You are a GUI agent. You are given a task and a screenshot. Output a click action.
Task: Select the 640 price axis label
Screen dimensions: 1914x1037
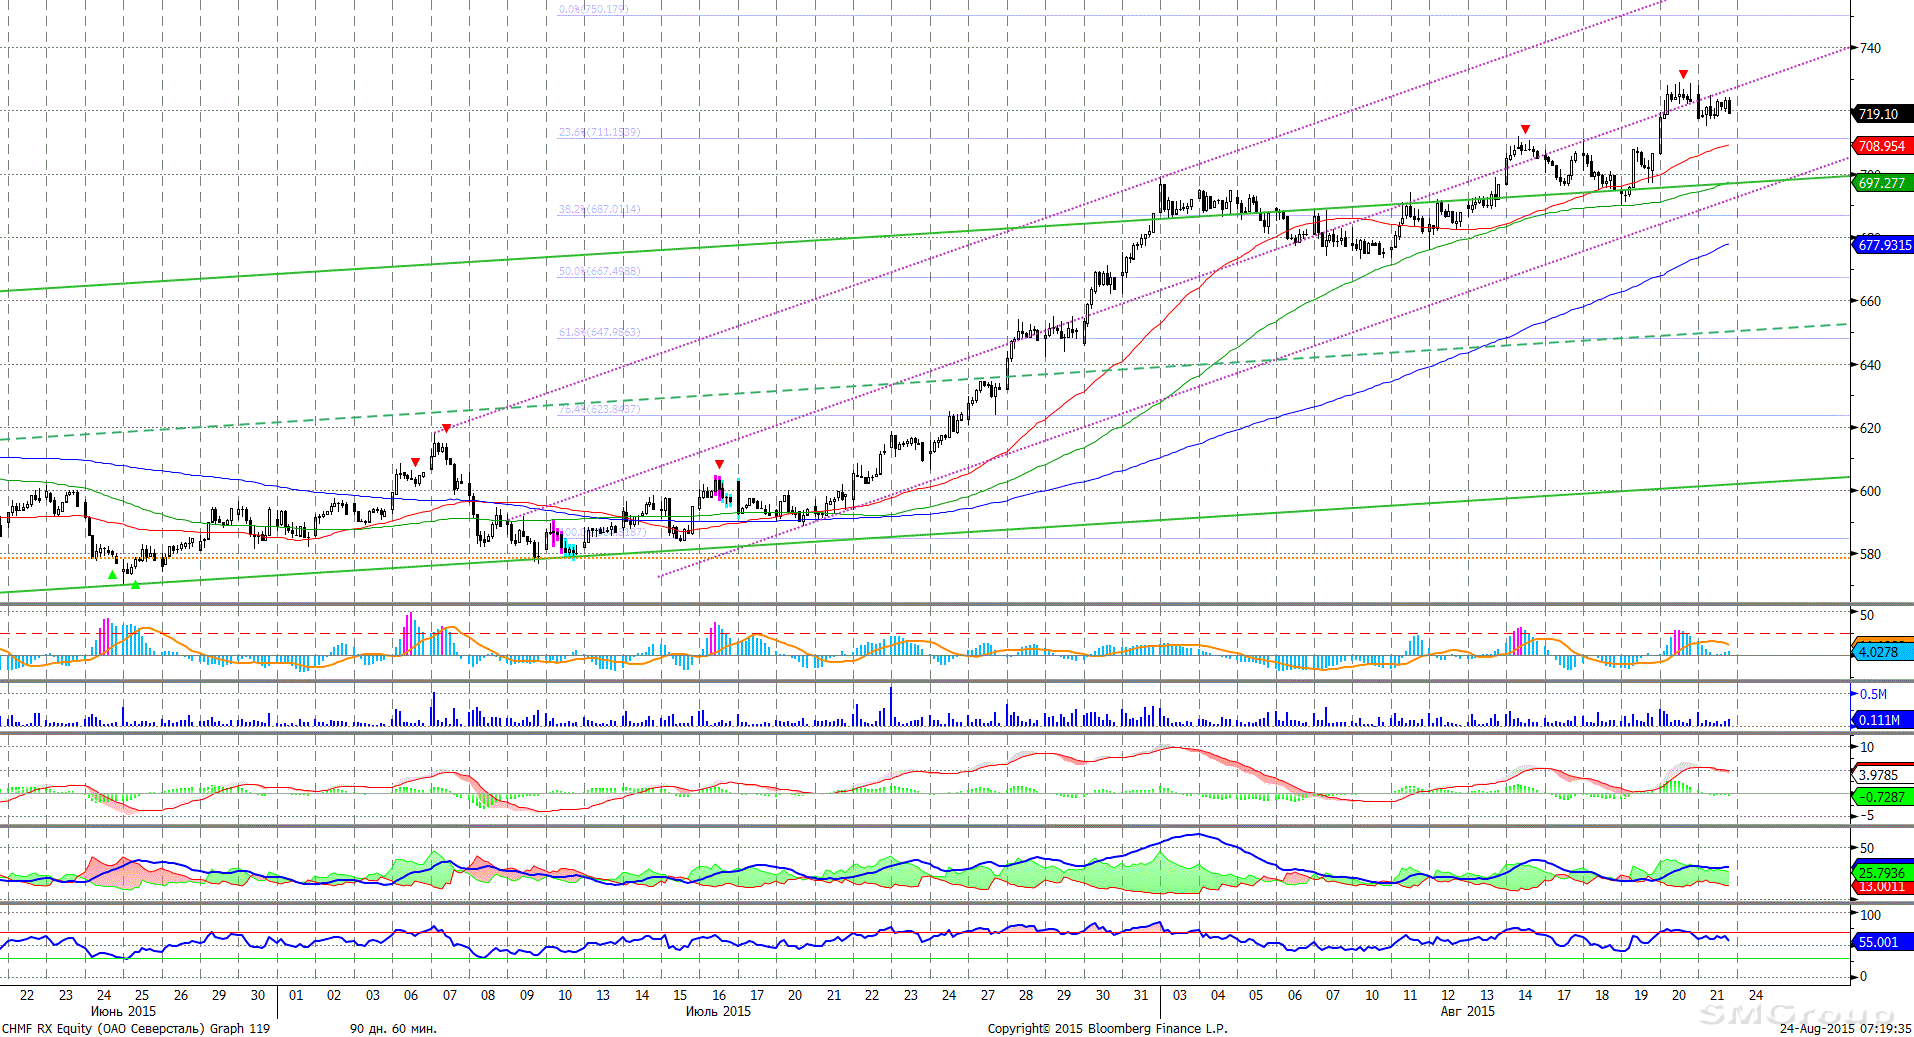[1870, 365]
